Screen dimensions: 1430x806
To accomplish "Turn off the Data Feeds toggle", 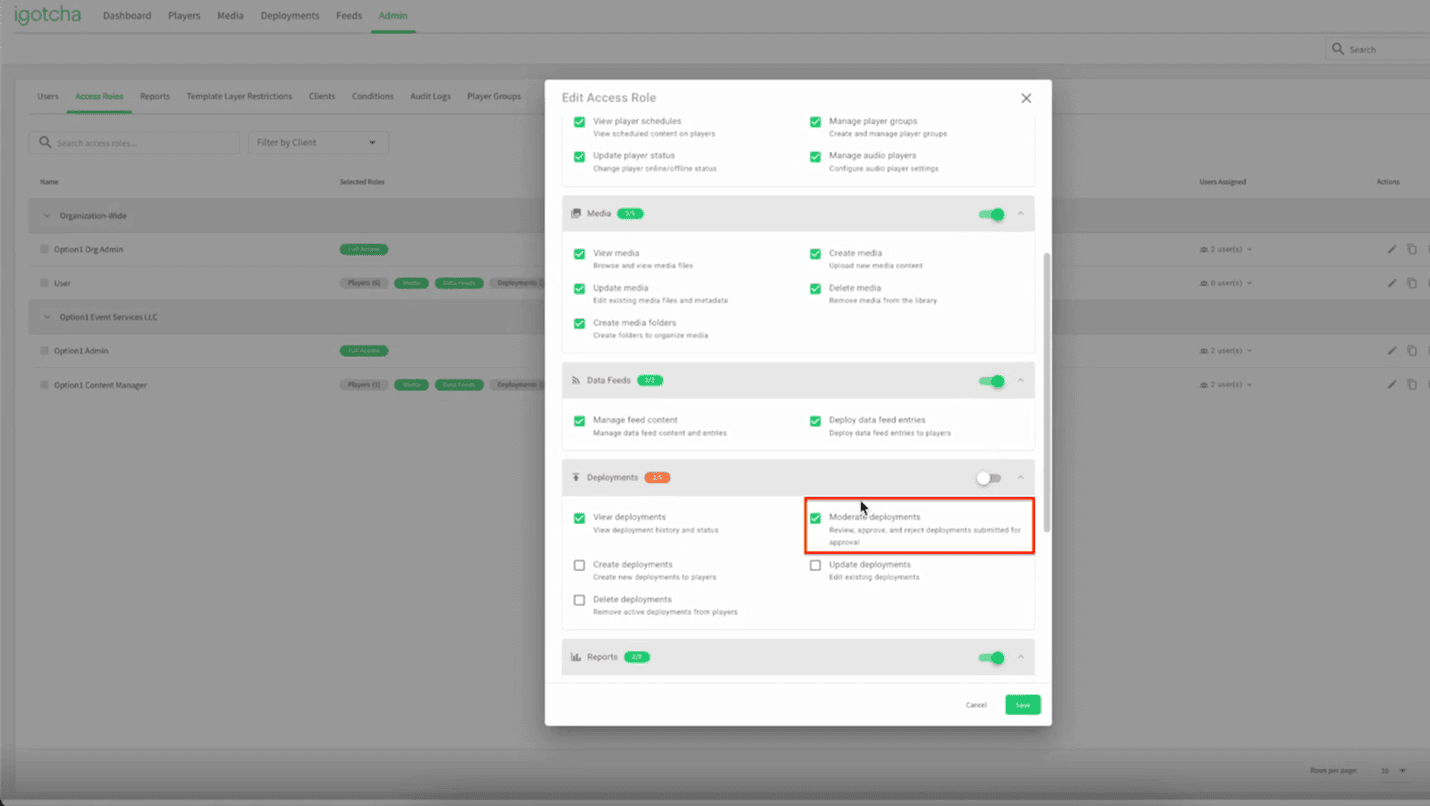I will (991, 381).
